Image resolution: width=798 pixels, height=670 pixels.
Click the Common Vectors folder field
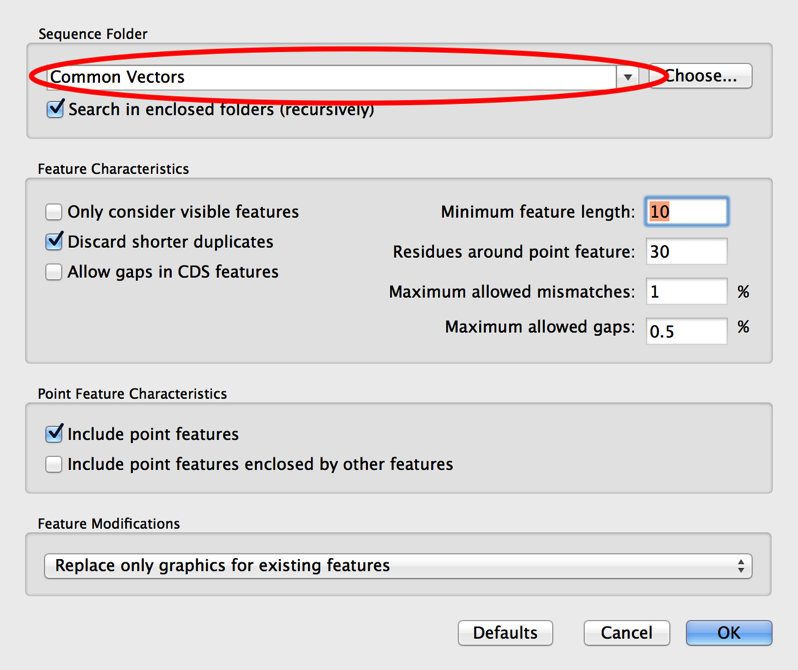pyautogui.click(x=330, y=77)
